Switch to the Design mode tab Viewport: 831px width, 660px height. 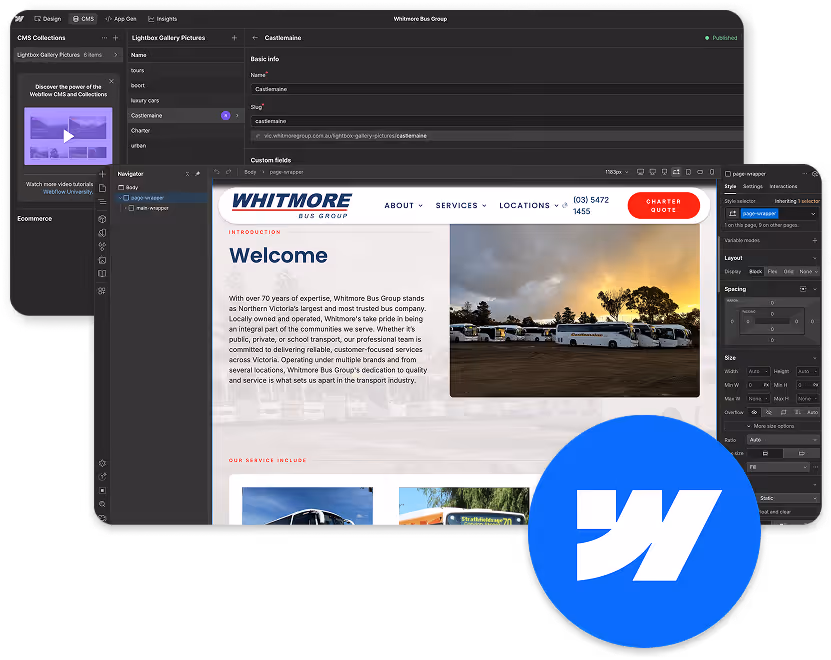pos(48,19)
